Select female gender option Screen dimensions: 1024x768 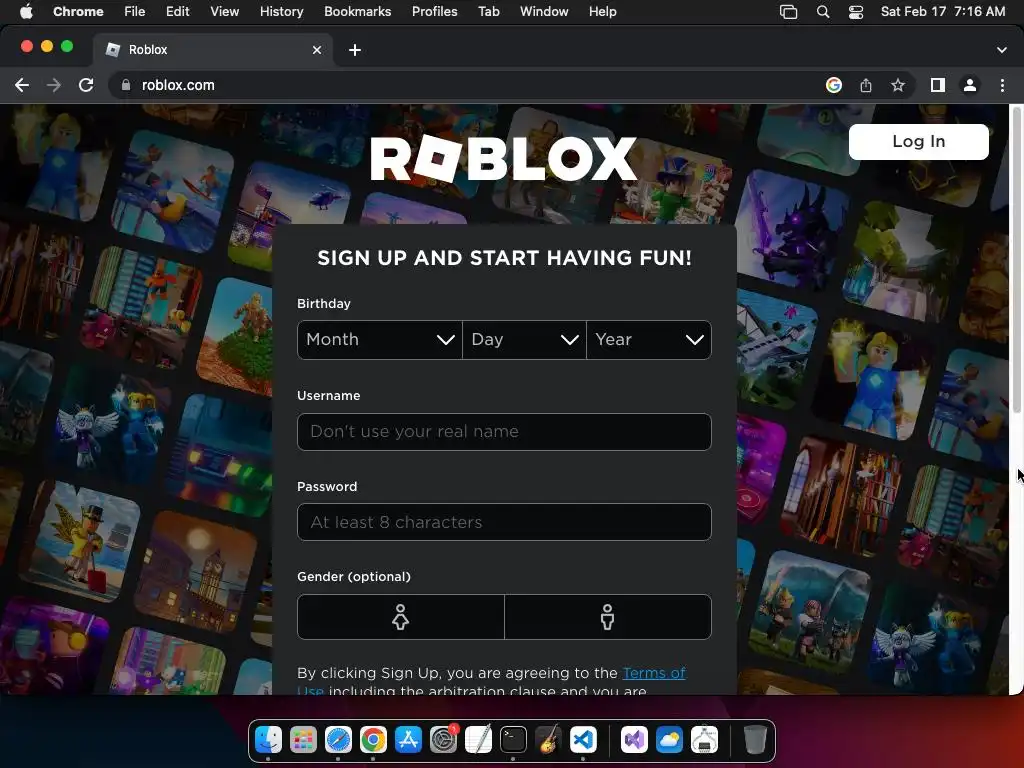(x=400, y=616)
